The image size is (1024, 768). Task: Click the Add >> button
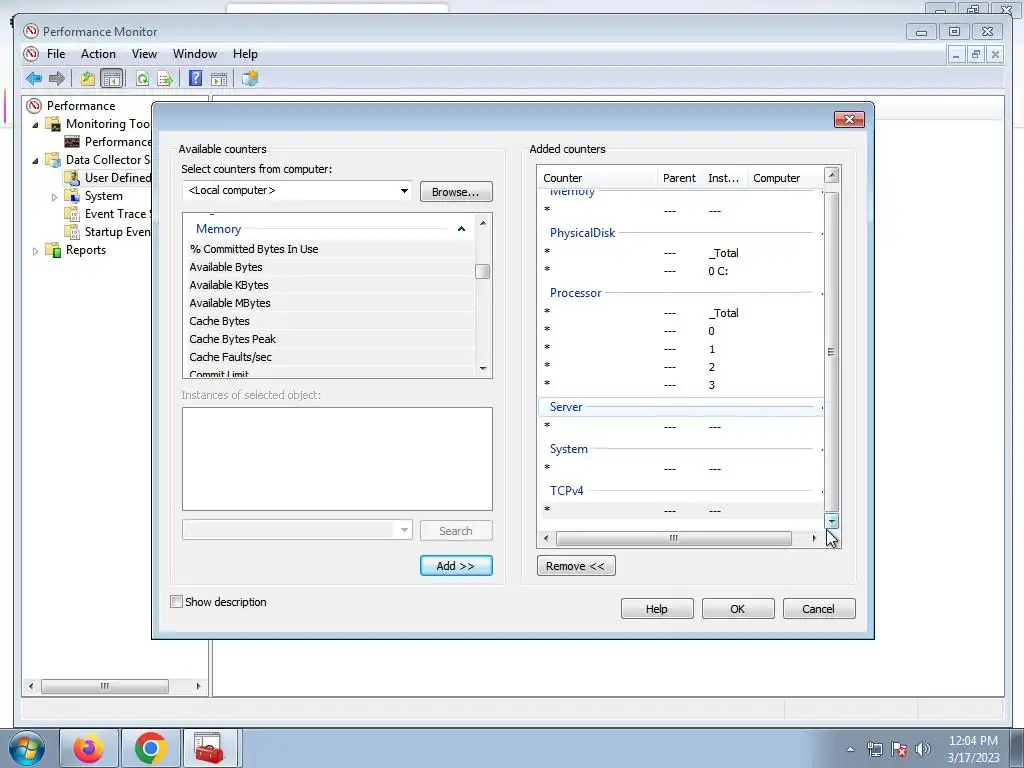456,566
